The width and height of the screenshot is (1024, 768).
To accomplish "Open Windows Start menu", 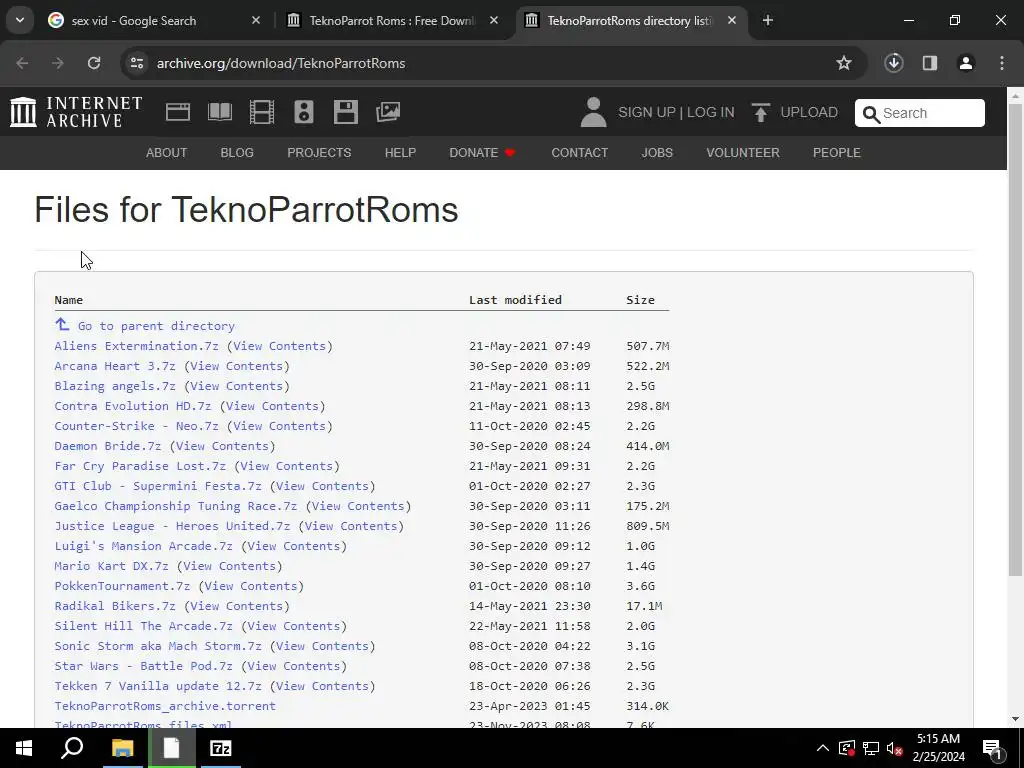I will 24,748.
